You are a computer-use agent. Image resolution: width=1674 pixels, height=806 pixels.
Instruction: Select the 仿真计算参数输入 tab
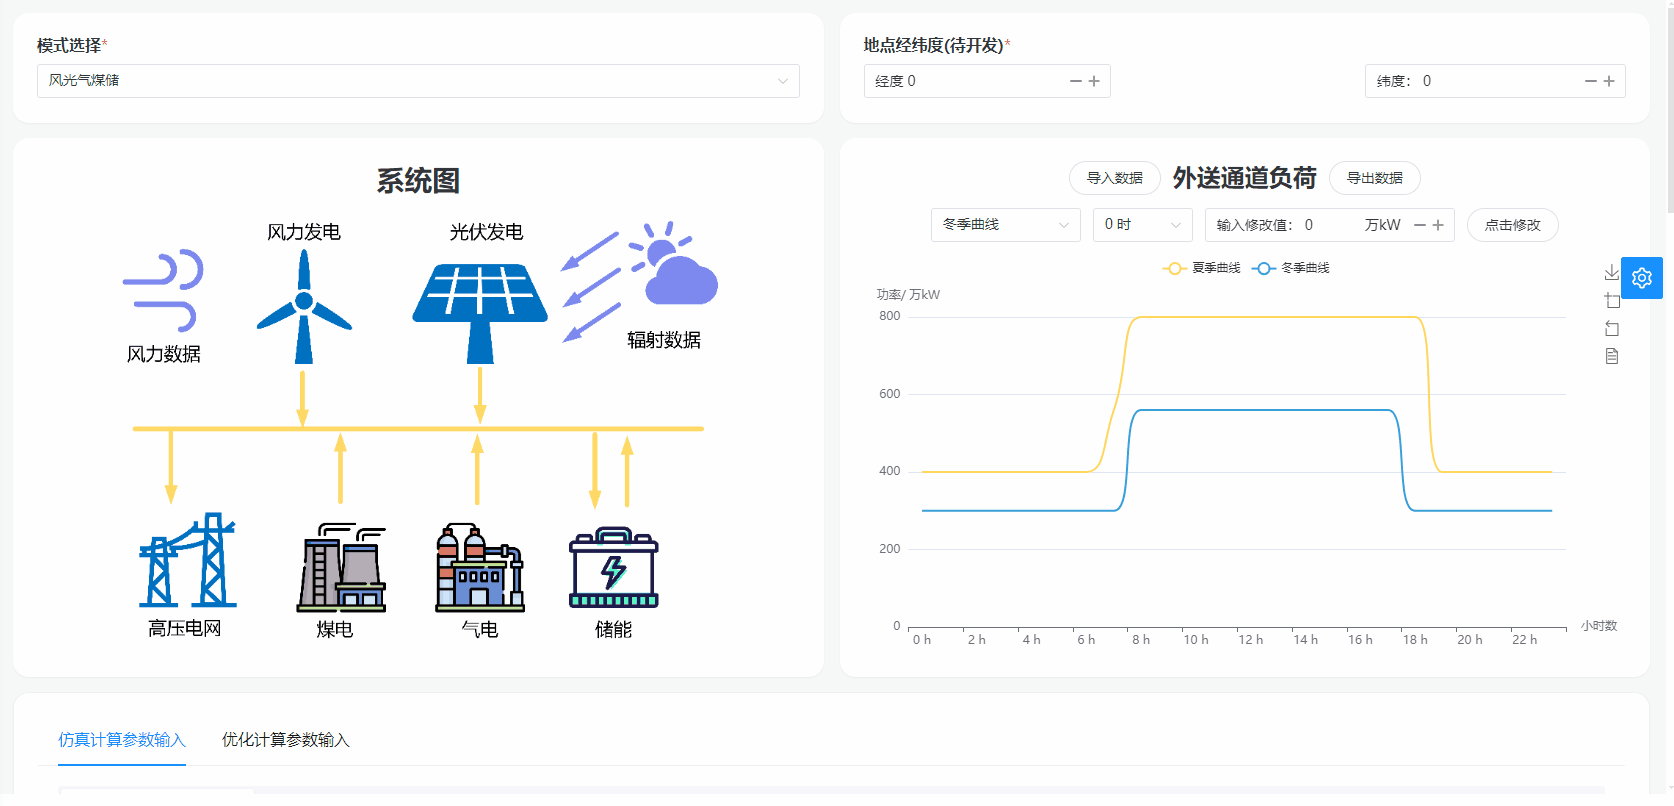122,740
